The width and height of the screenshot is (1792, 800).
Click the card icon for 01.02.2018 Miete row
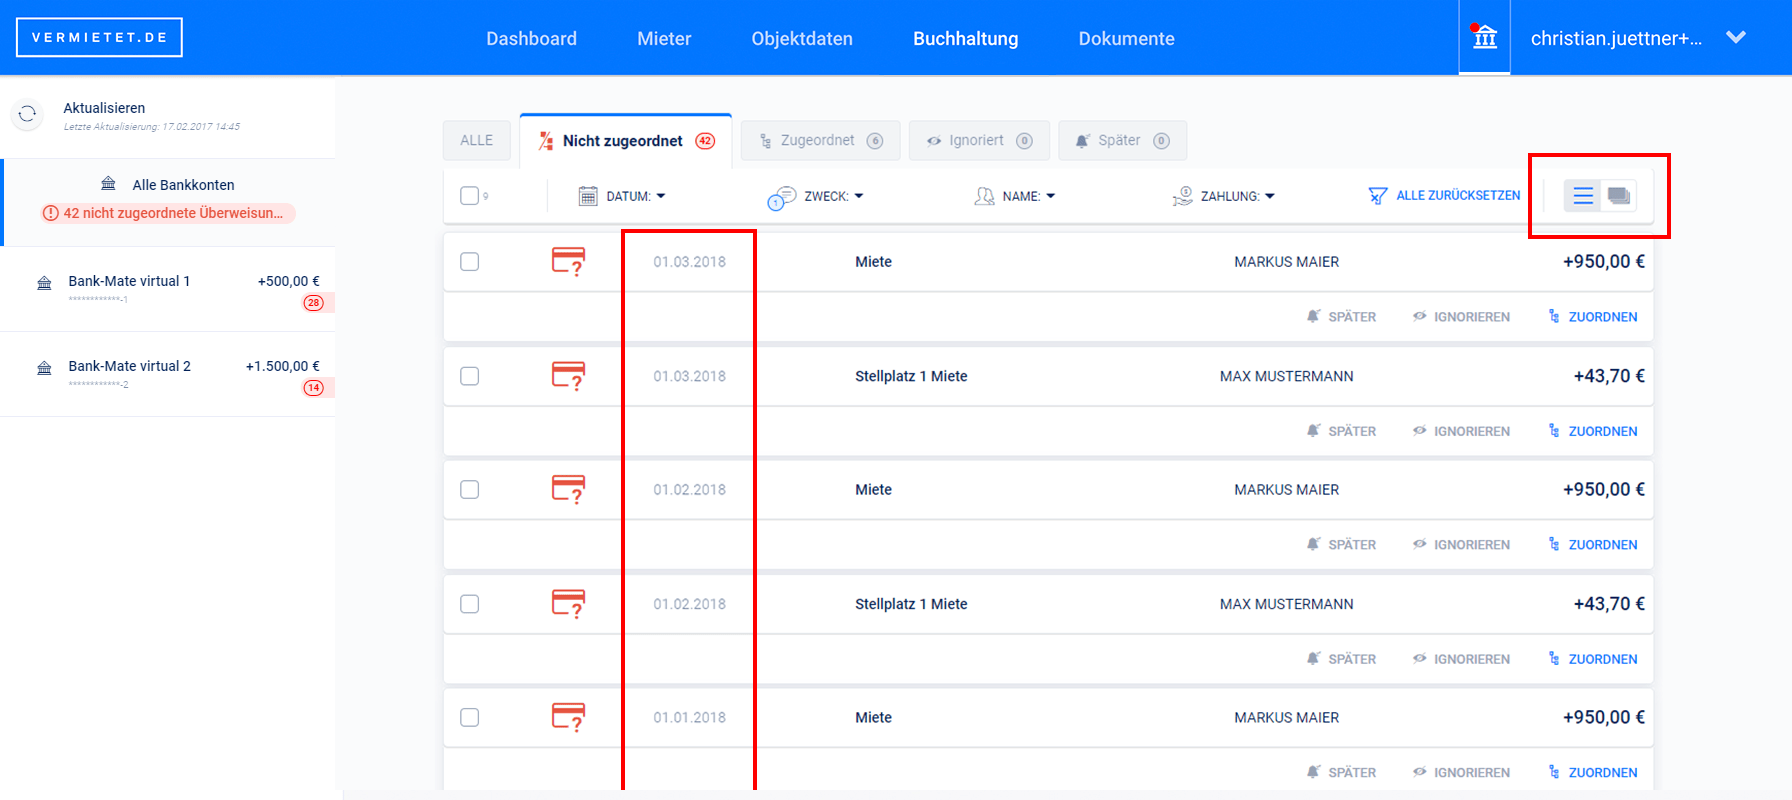[568, 489]
